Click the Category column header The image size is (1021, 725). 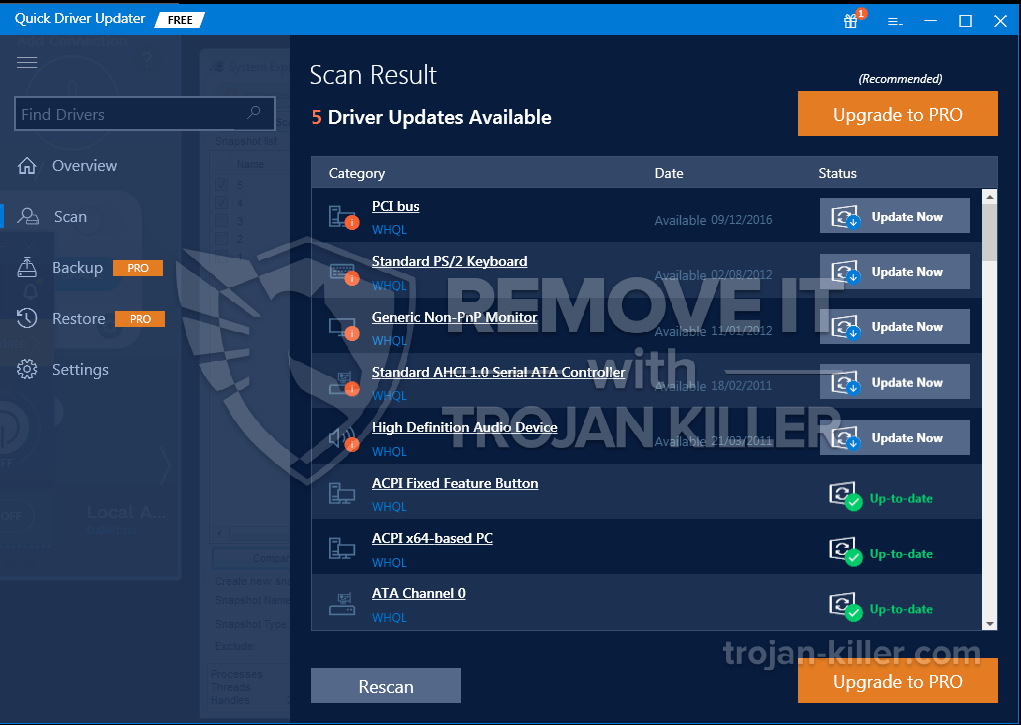tap(357, 173)
